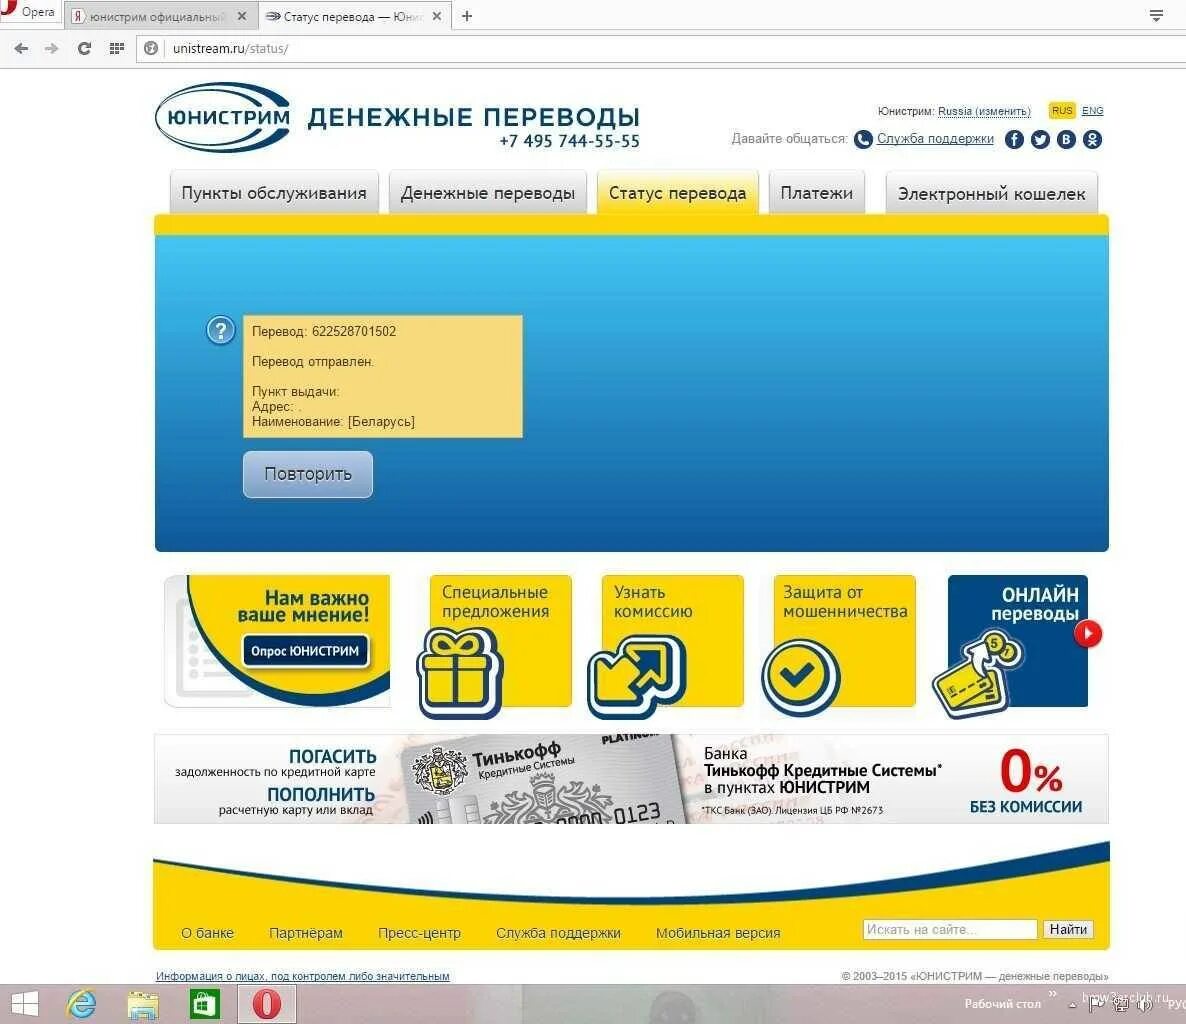Open the 'Пресс-центр' footer link
The width and height of the screenshot is (1186, 1024).
pos(419,932)
